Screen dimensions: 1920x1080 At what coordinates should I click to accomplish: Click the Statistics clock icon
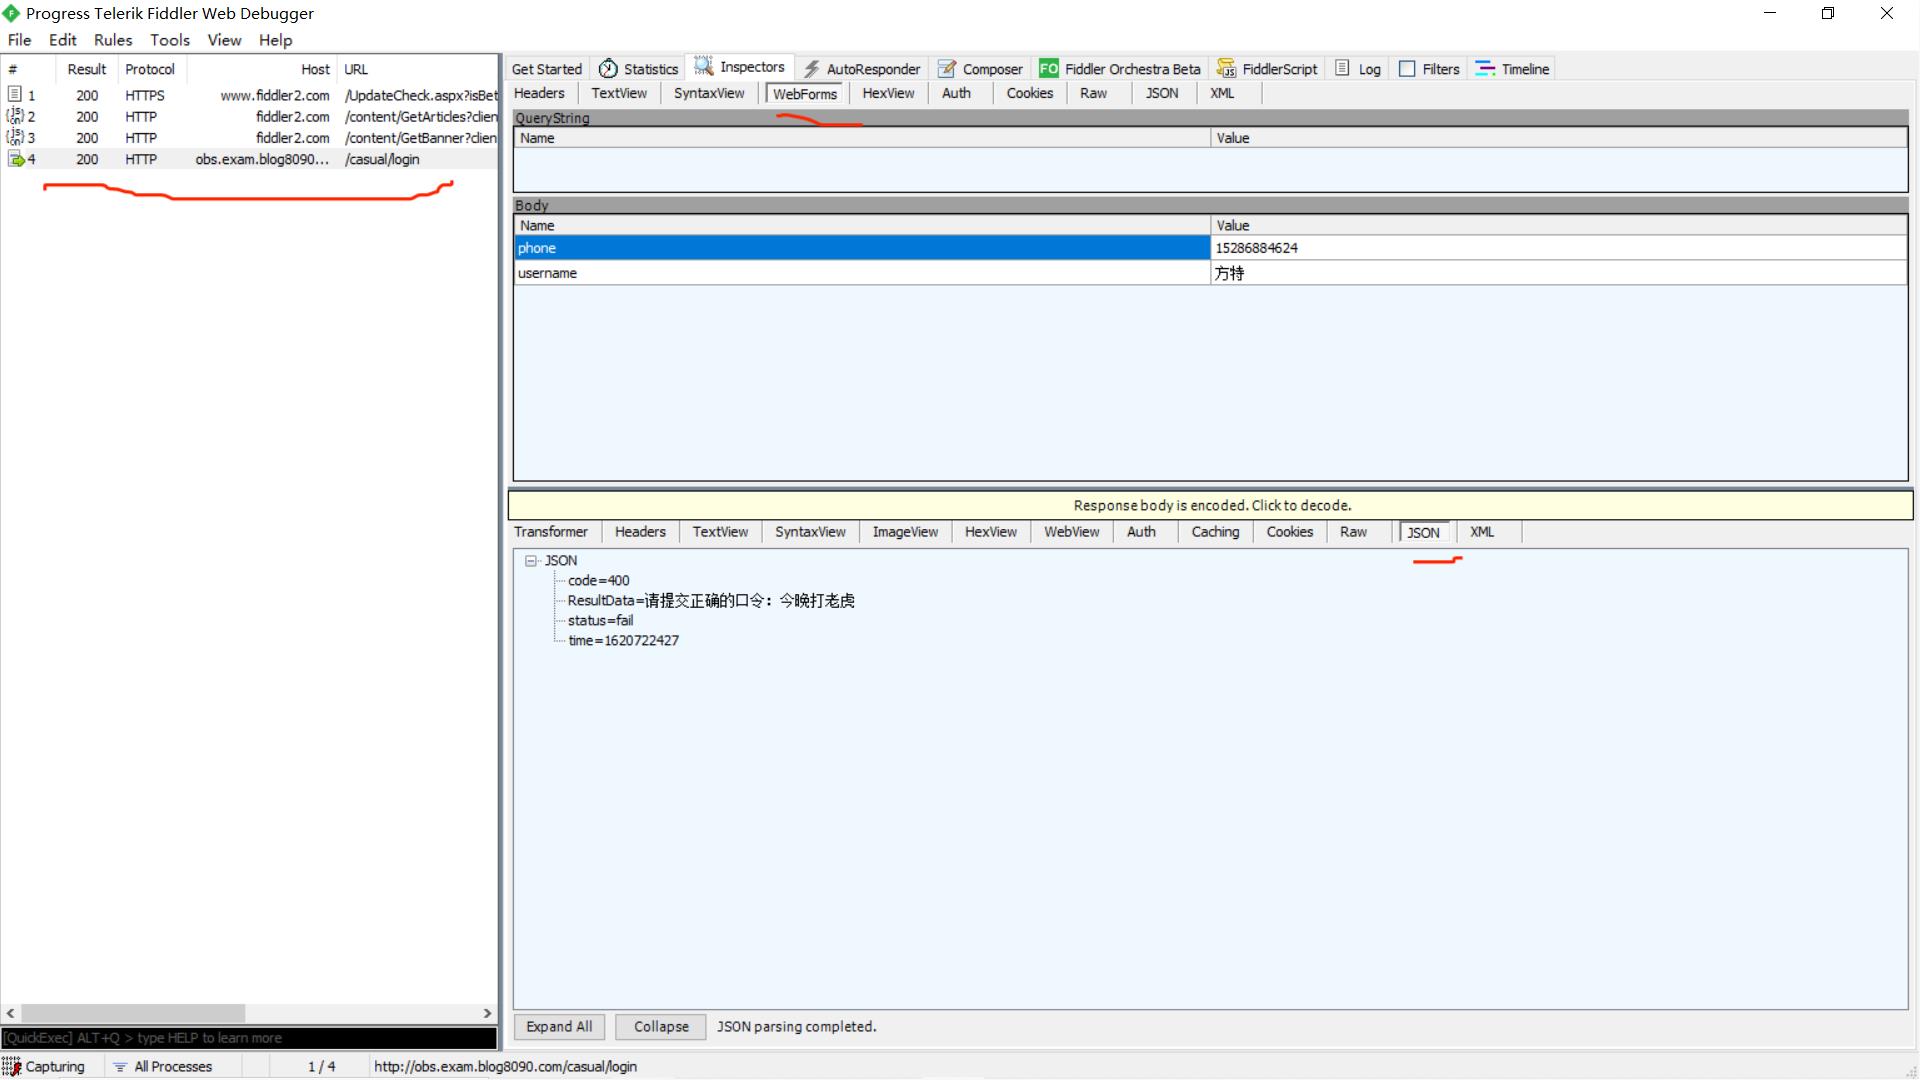(607, 69)
